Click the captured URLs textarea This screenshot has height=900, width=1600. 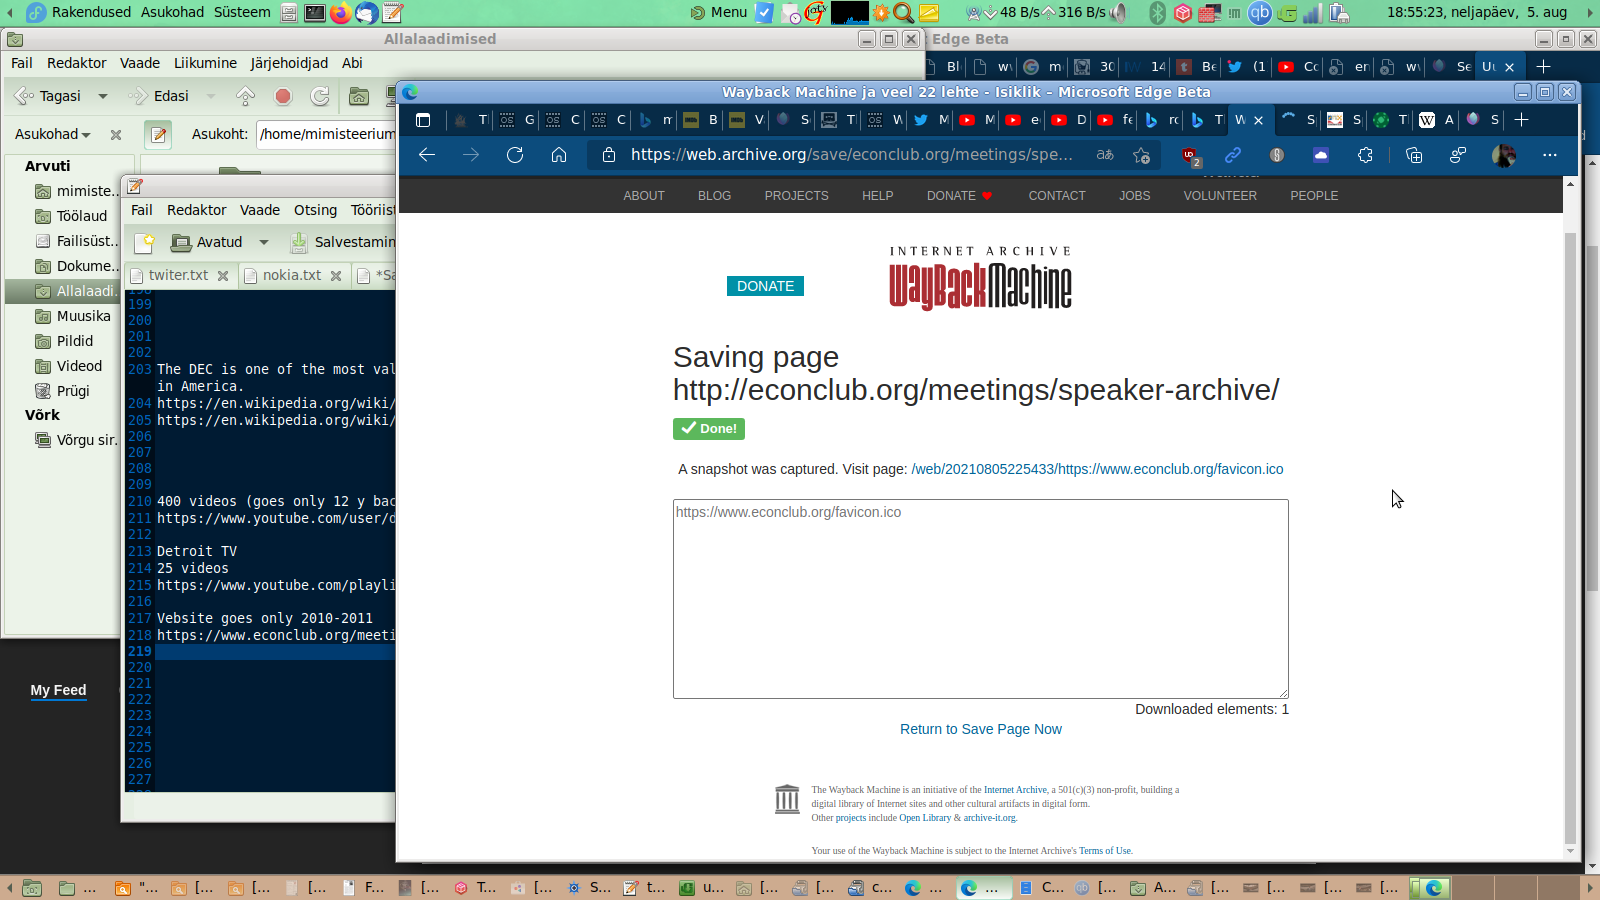(981, 599)
